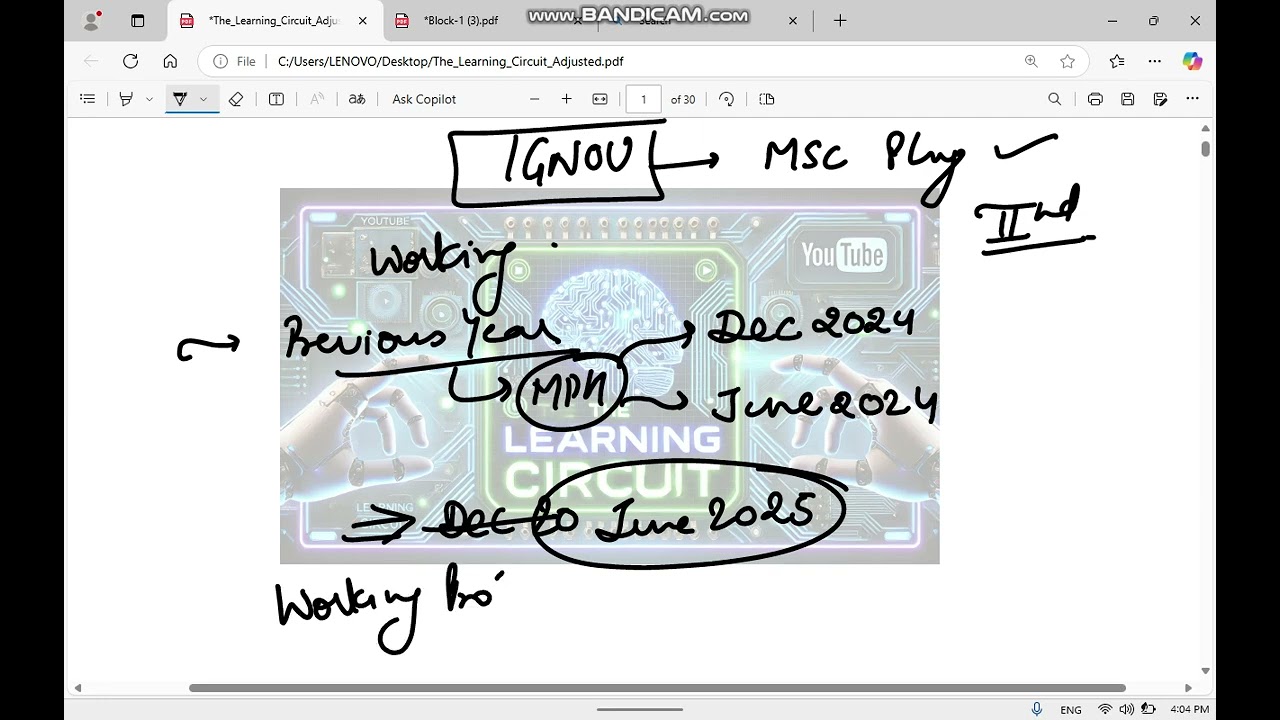
Task: Click Ask Copilot button
Action: [x=424, y=99]
